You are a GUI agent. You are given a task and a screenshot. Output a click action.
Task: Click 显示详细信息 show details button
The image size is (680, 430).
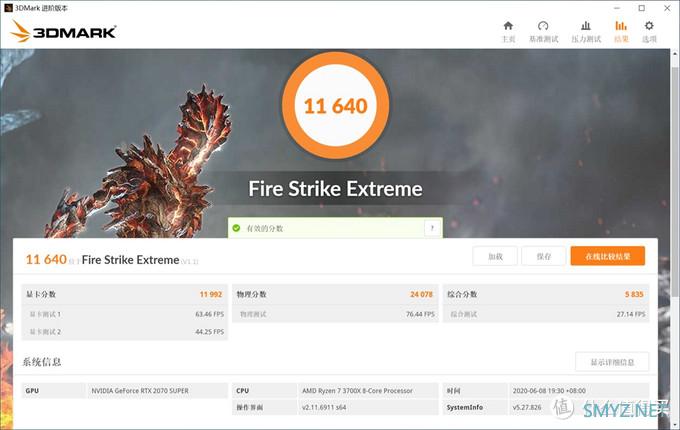pos(612,362)
